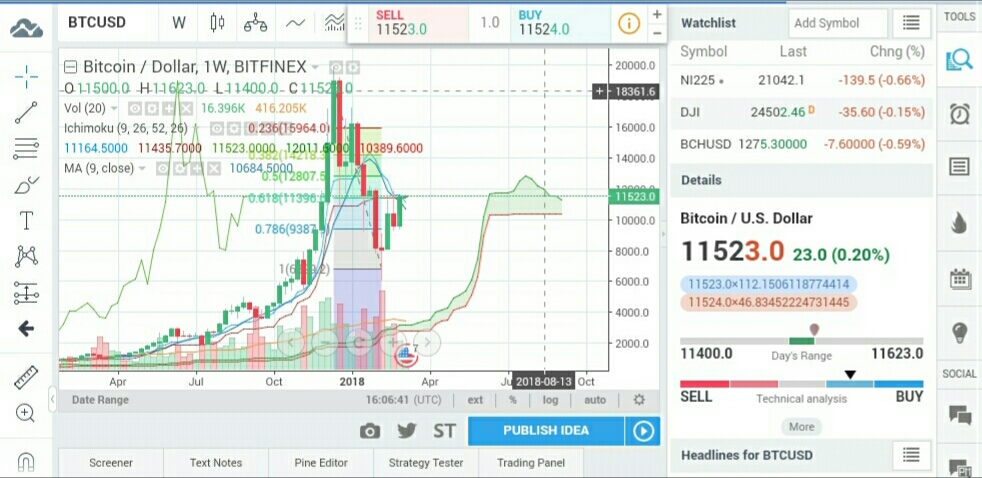Share chart via Twitter bird icon

[407, 431]
